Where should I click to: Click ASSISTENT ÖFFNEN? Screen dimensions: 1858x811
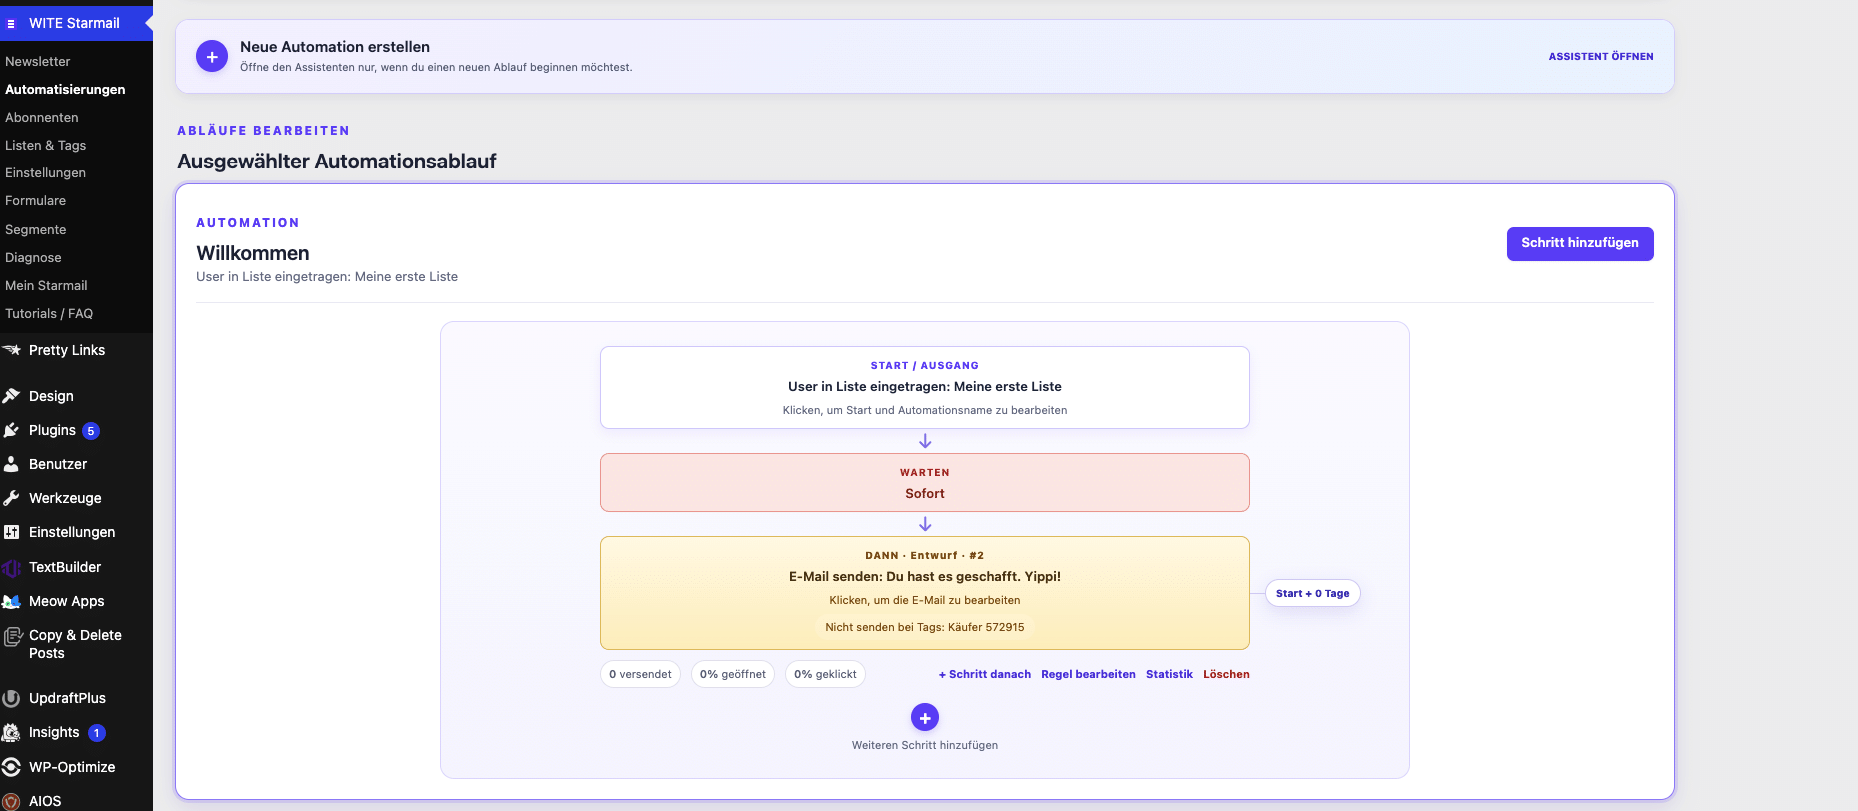(x=1601, y=56)
